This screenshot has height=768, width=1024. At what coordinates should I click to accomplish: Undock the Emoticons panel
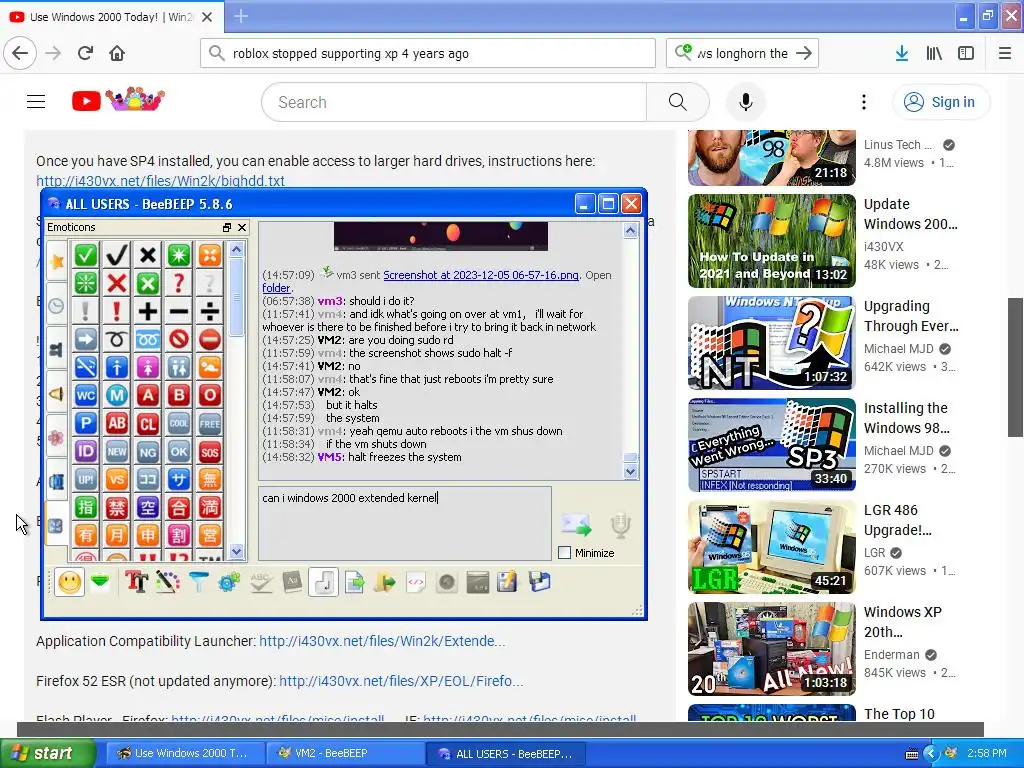227,227
